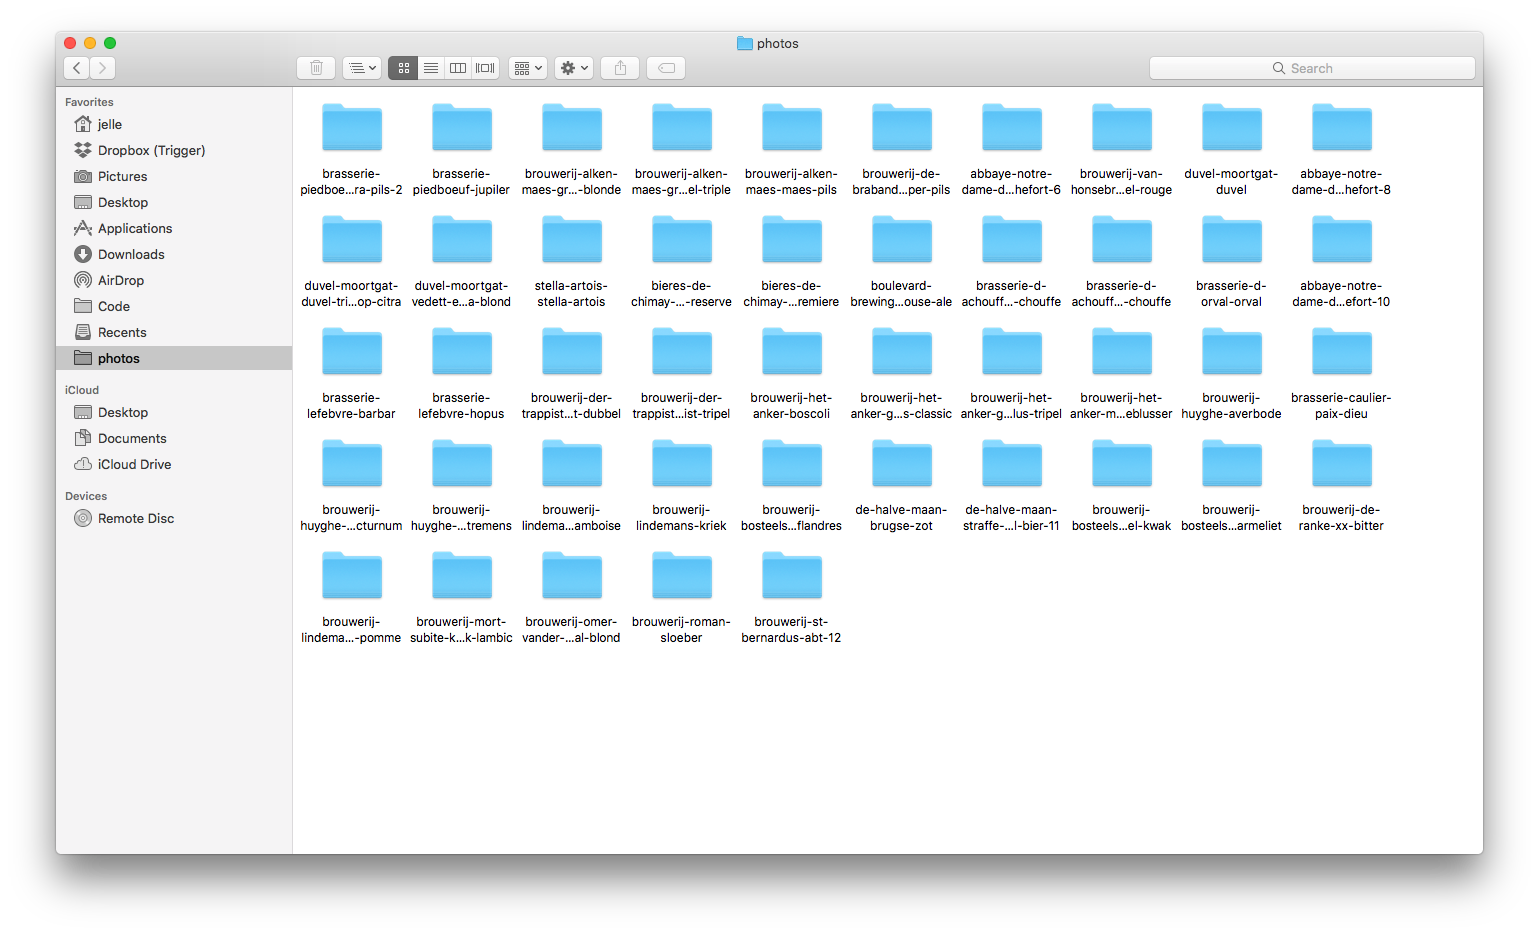Viewport: 1539px width, 934px height.
Task: Select folder ending in hefort-6
Action: (1011, 129)
